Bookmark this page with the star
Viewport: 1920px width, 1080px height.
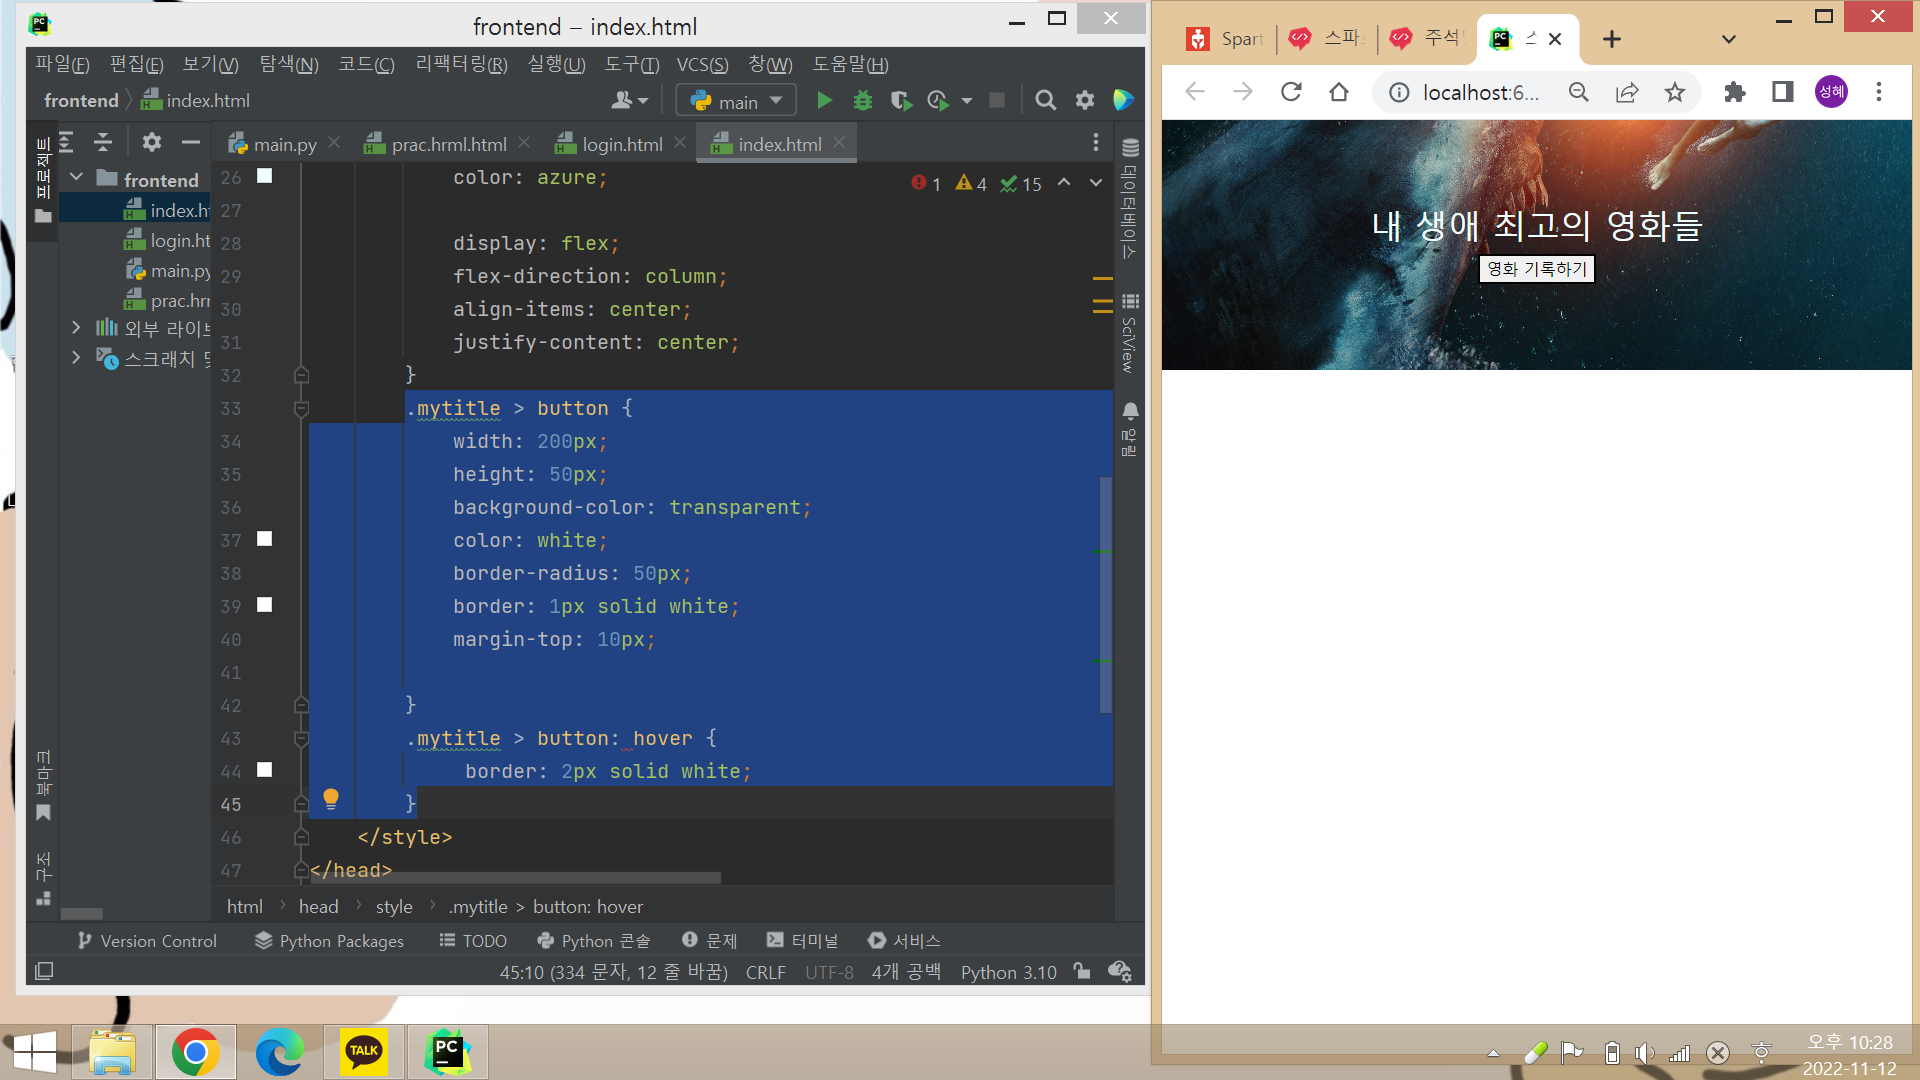(x=1675, y=92)
